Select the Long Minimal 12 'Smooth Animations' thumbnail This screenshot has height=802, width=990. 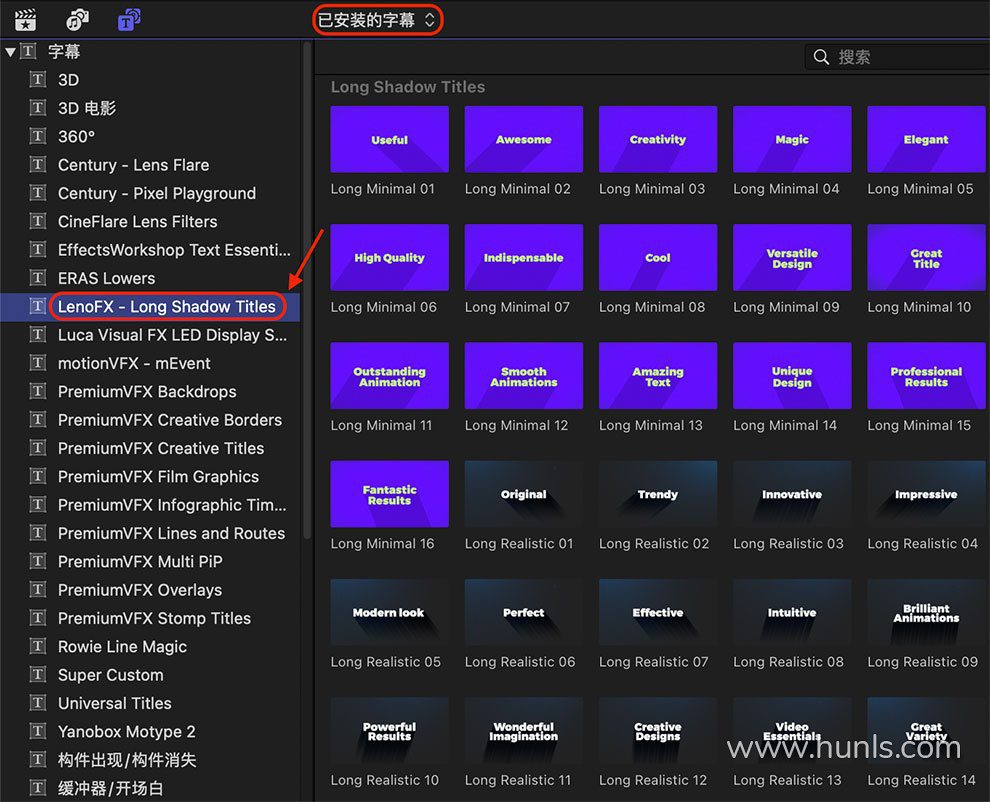(523, 376)
